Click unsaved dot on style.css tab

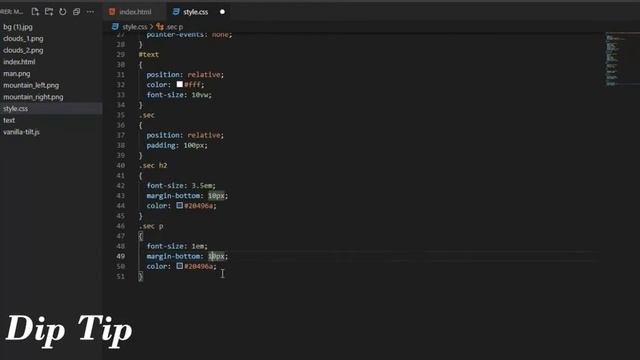point(222,12)
